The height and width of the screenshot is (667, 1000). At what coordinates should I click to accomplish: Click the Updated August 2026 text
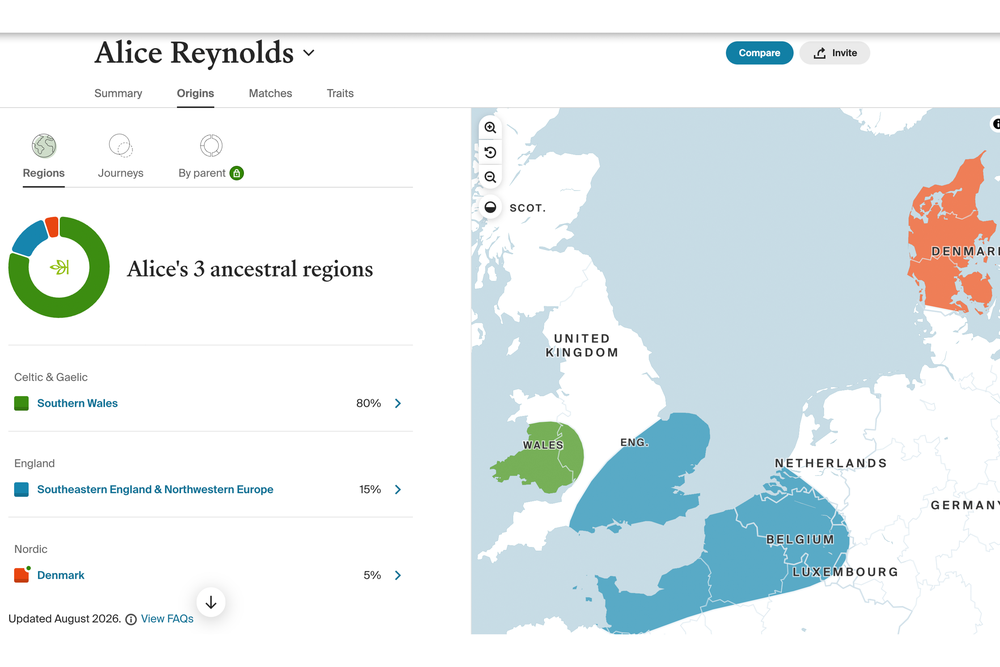tap(64, 619)
